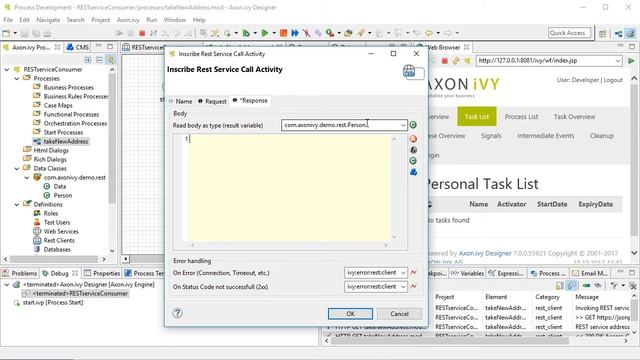The image size is (640, 360).
Task: Click inside the yellow response code editor
Action: (289, 188)
